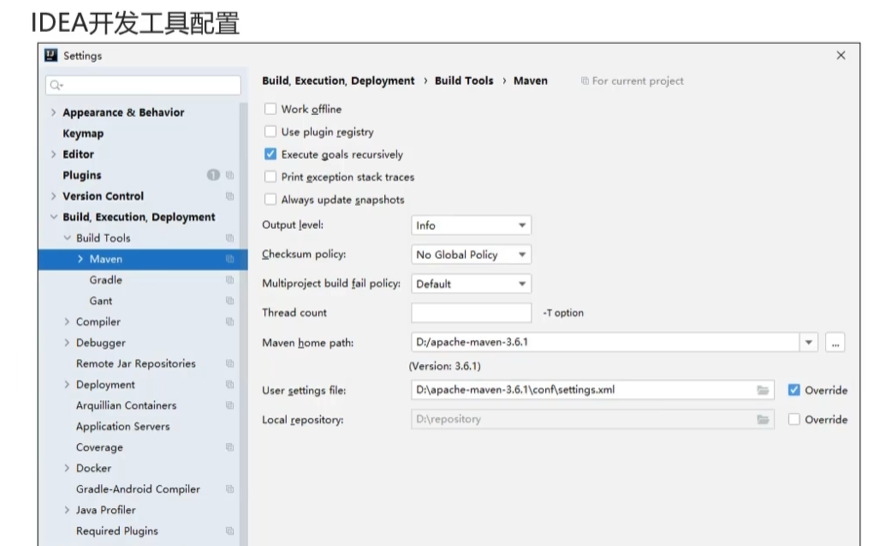Click the project-level icon beside Compiler
The image size is (878, 546).
230,321
